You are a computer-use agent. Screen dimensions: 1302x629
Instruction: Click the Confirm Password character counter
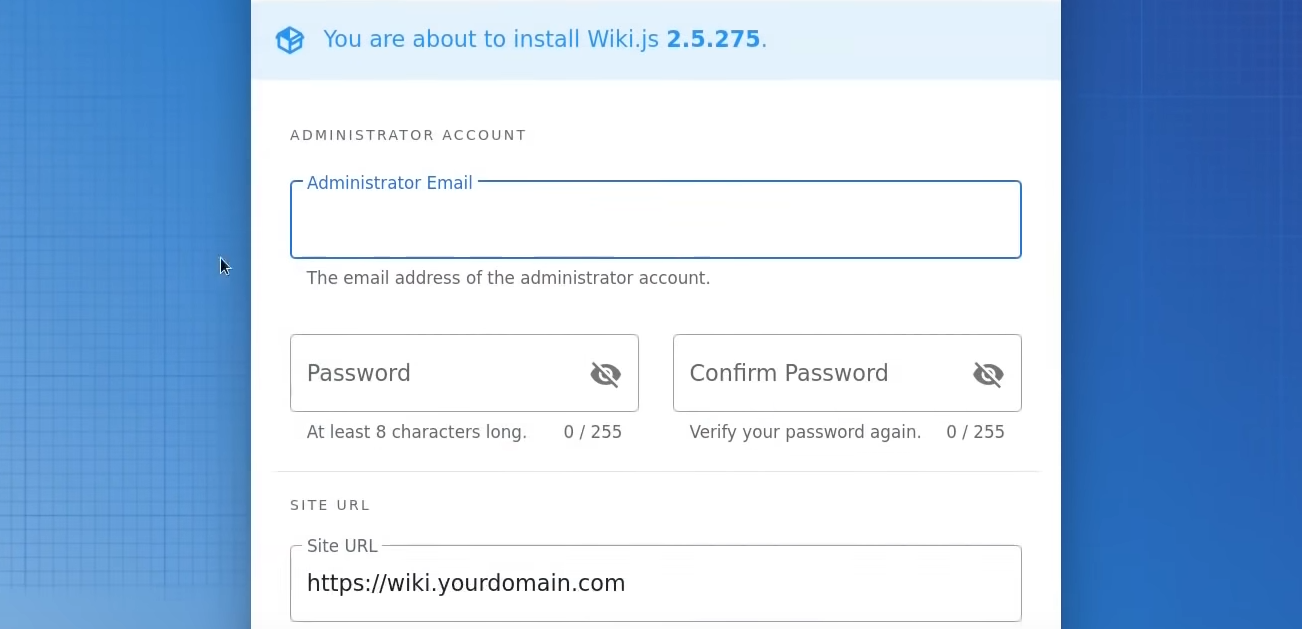[975, 432]
